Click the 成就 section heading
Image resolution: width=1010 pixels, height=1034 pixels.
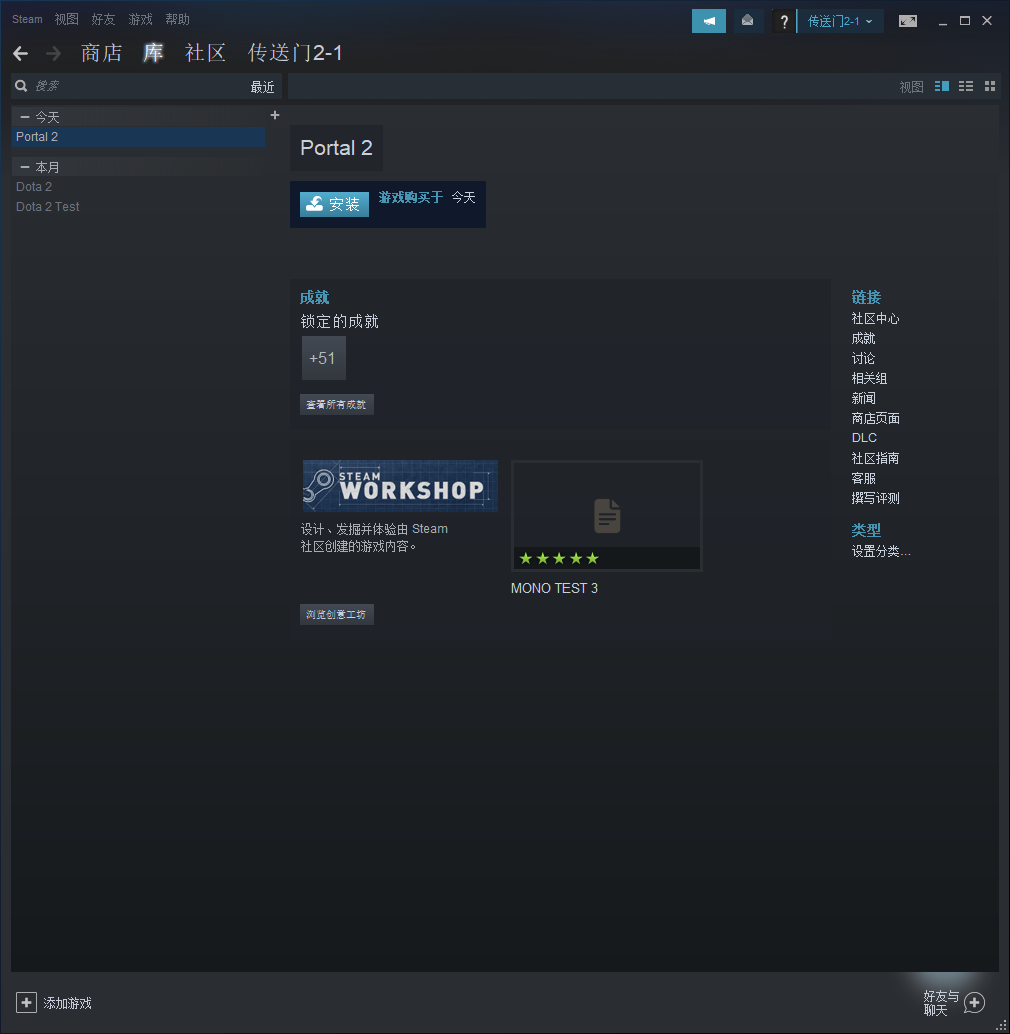[314, 297]
